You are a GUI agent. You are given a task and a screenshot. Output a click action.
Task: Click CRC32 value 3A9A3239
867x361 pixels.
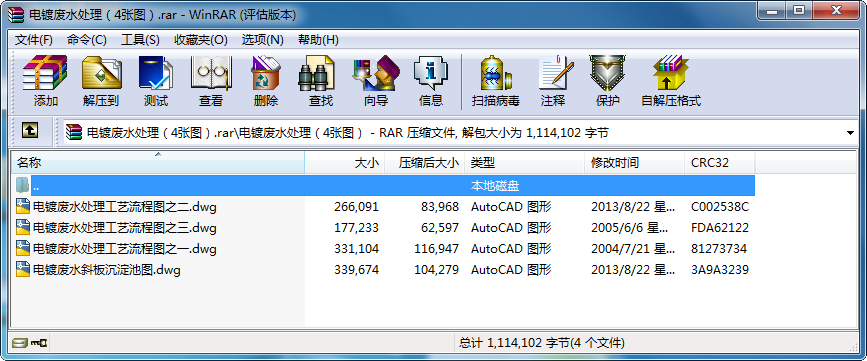pyautogui.click(x=720, y=270)
